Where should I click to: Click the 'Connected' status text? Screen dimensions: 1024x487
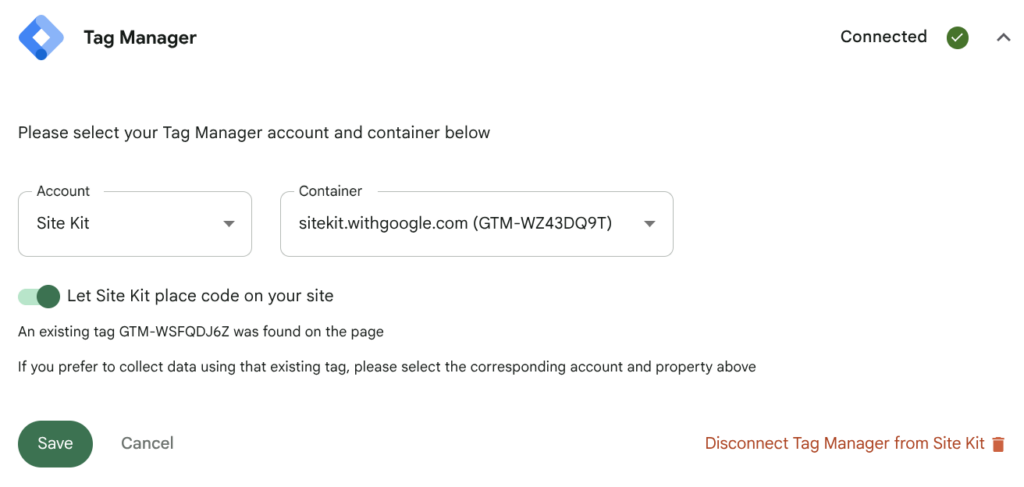tap(883, 37)
